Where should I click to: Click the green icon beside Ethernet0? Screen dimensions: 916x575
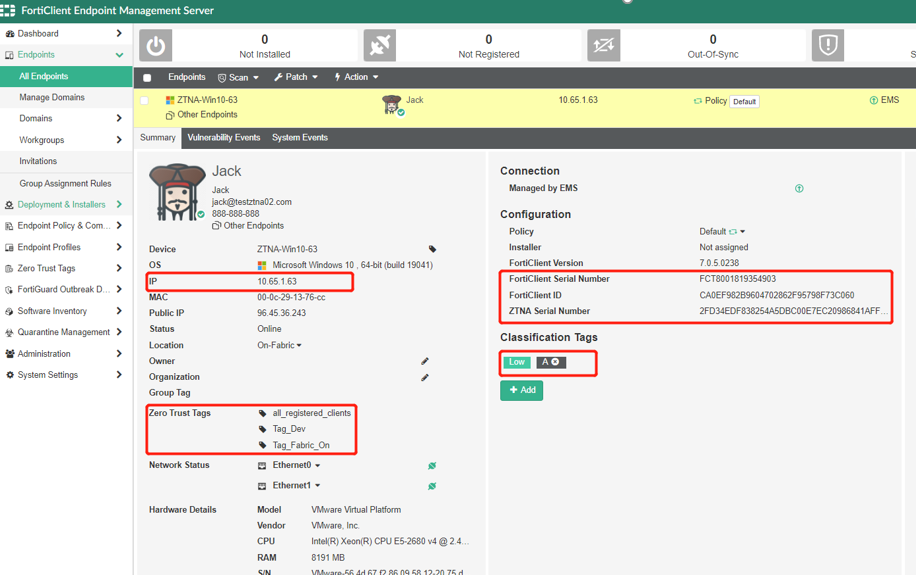432,466
